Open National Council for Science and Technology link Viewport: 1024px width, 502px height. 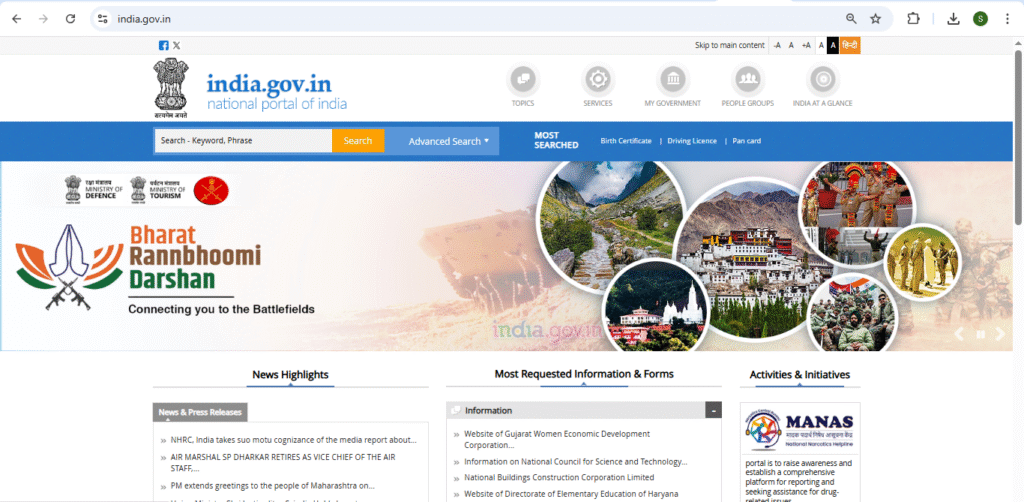tap(575, 462)
